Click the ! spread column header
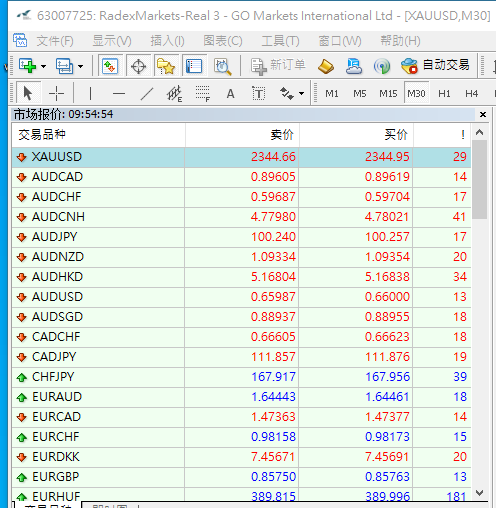The width and height of the screenshot is (496, 508). tap(442, 135)
